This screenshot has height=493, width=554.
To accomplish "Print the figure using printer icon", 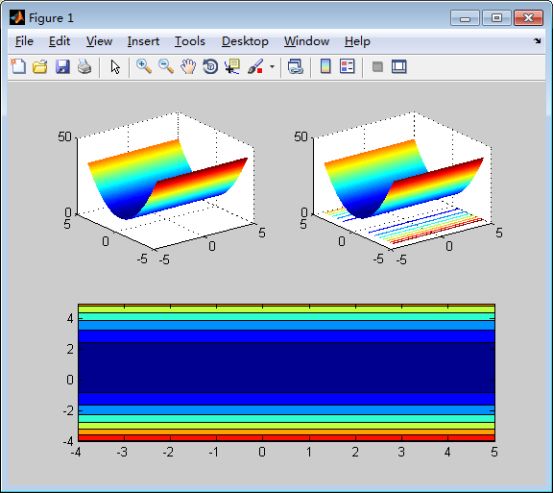I will 85,66.
